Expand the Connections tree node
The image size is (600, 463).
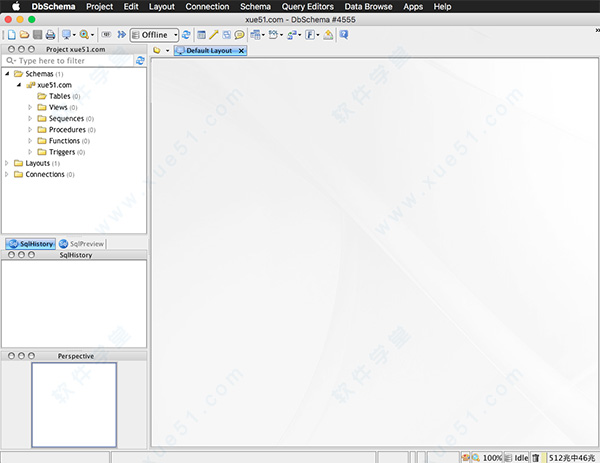pyautogui.click(x=8, y=174)
